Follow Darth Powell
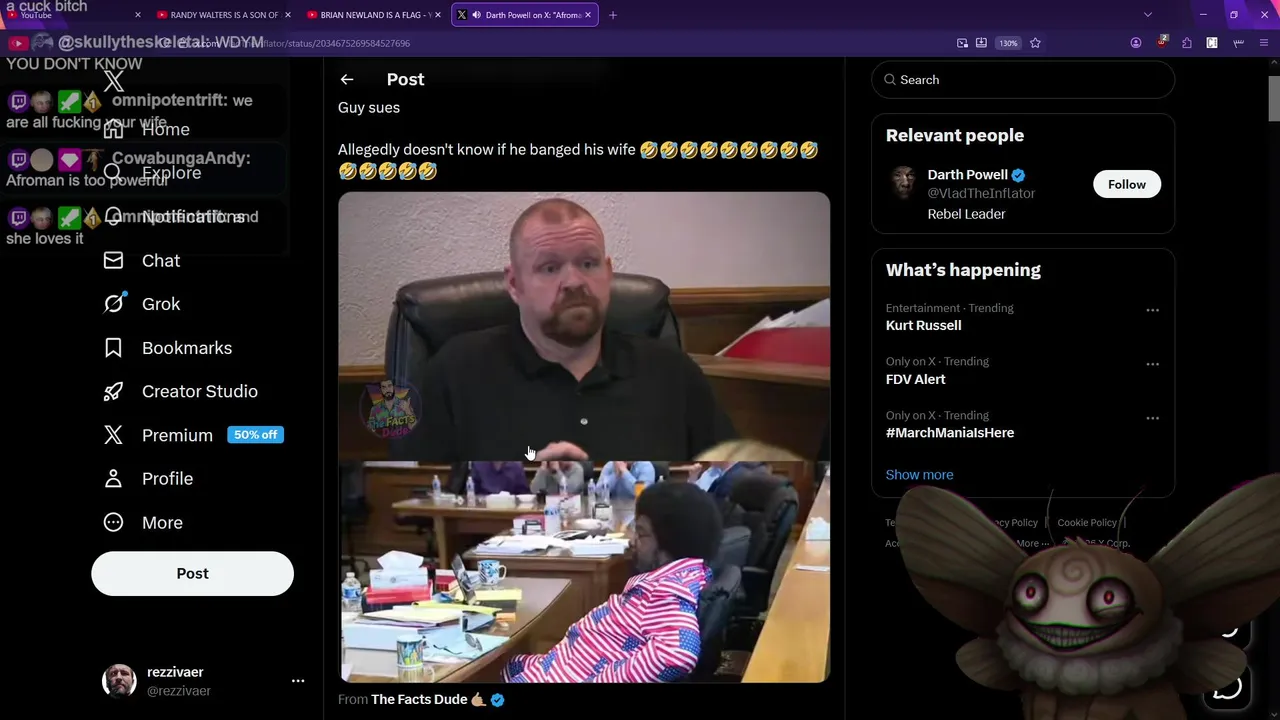The height and width of the screenshot is (720, 1280). (1126, 184)
